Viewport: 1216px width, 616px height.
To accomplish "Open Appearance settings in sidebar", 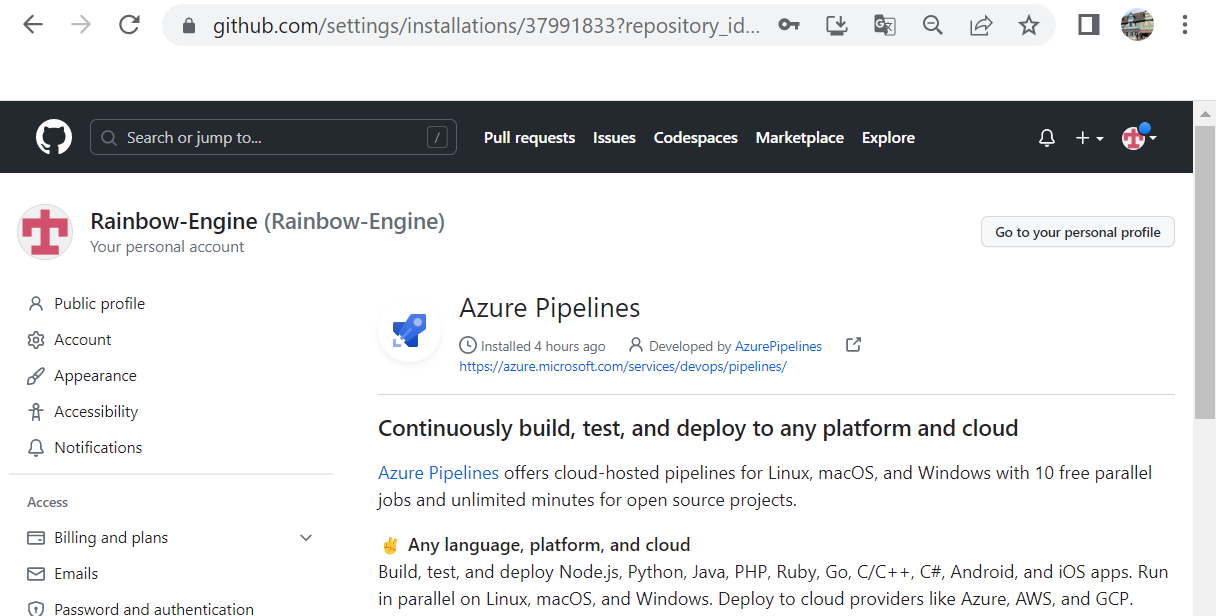I will click(x=95, y=376).
